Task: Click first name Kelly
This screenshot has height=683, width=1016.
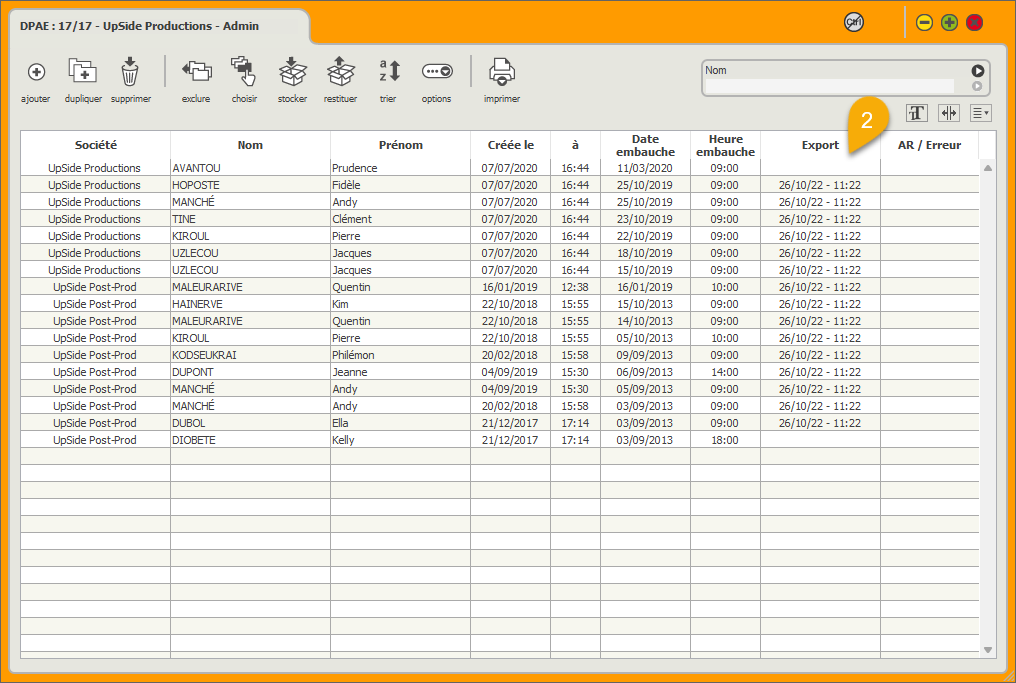Action: tap(343, 440)
